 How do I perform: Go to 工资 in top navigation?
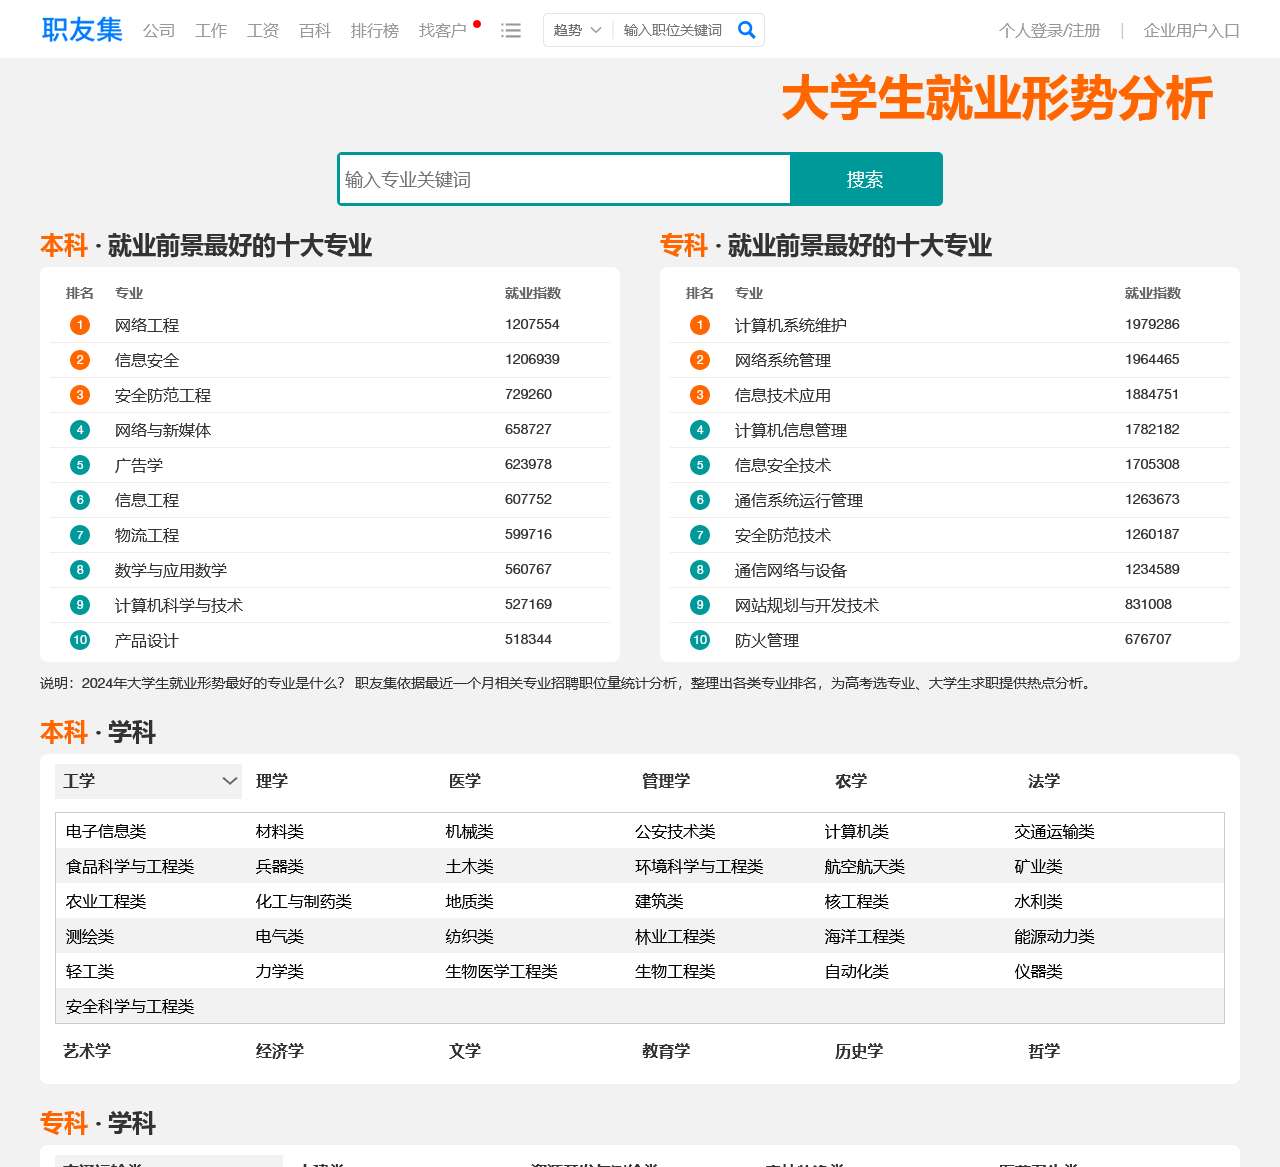[263, 31]
